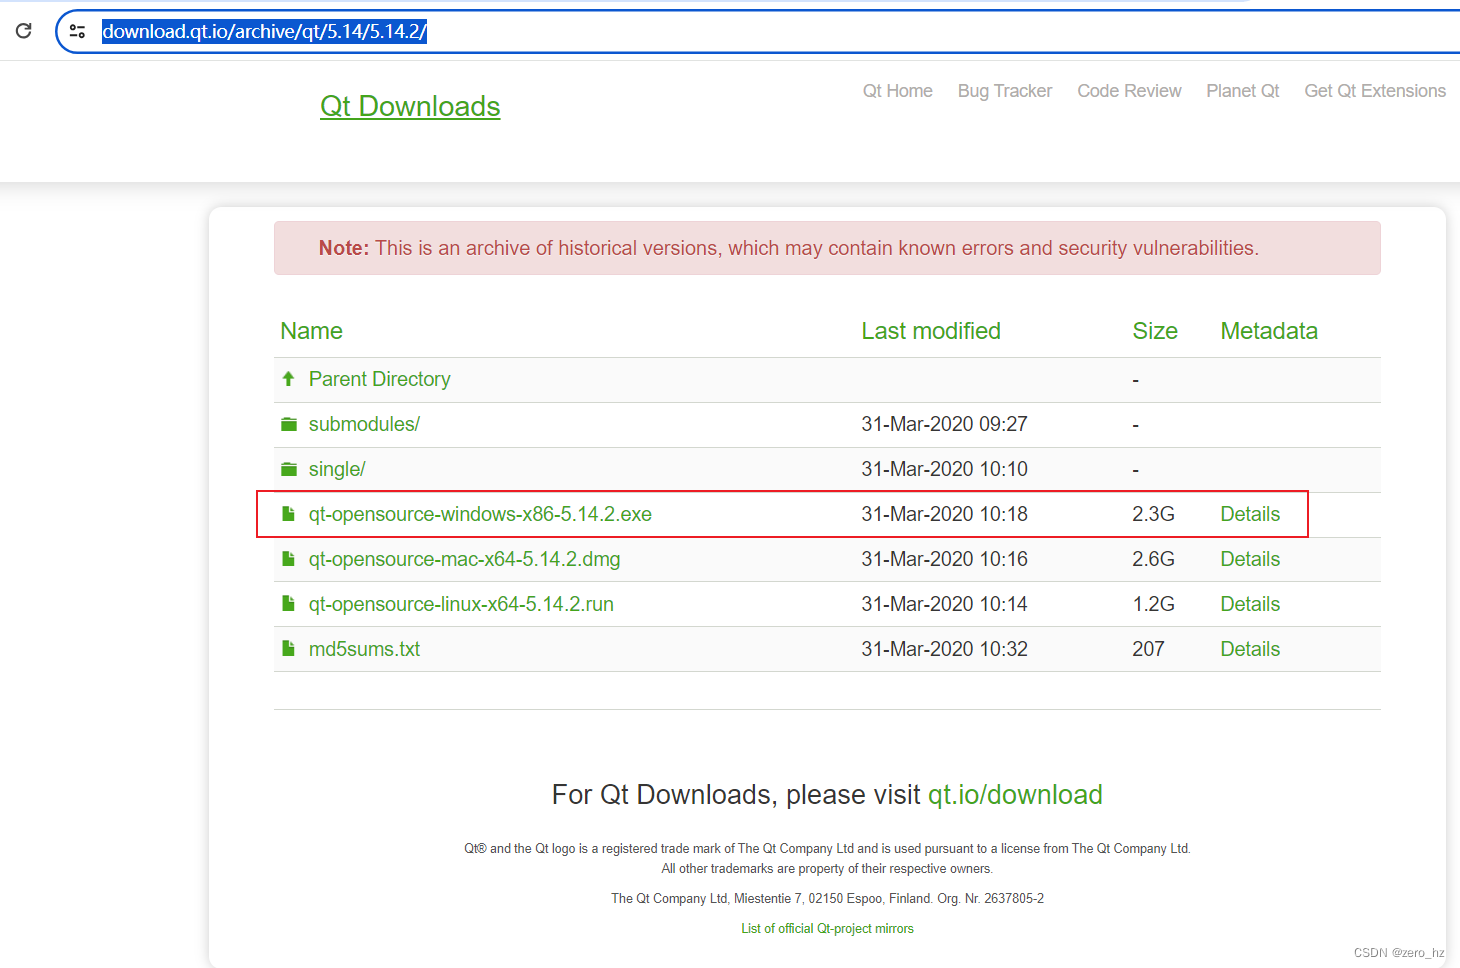Click date 31-Mar-2020 09:27
Screen dimensions: 1460x968
coord(944,424)
